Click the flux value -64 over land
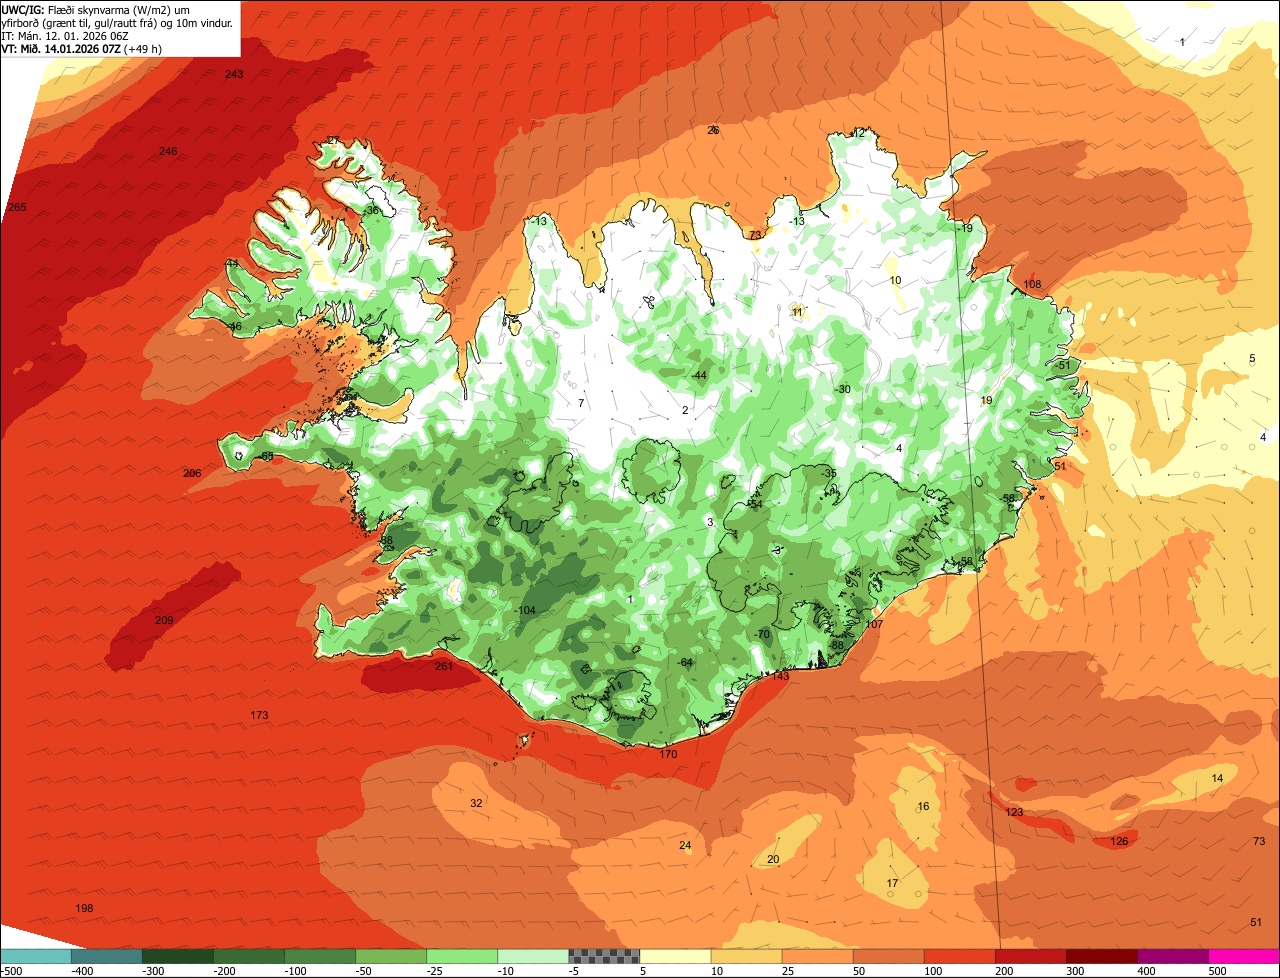Image resolution: width=1280 pixels, height=978 pixels. pos(685,663)
